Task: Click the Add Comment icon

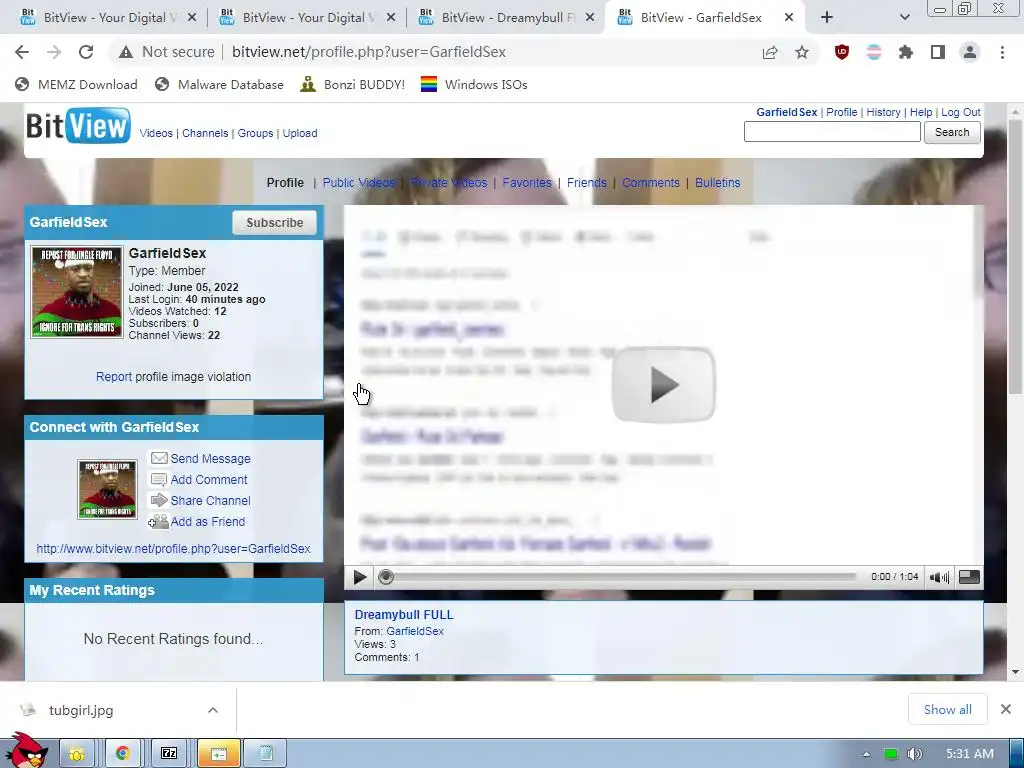Action: point(159,479)
